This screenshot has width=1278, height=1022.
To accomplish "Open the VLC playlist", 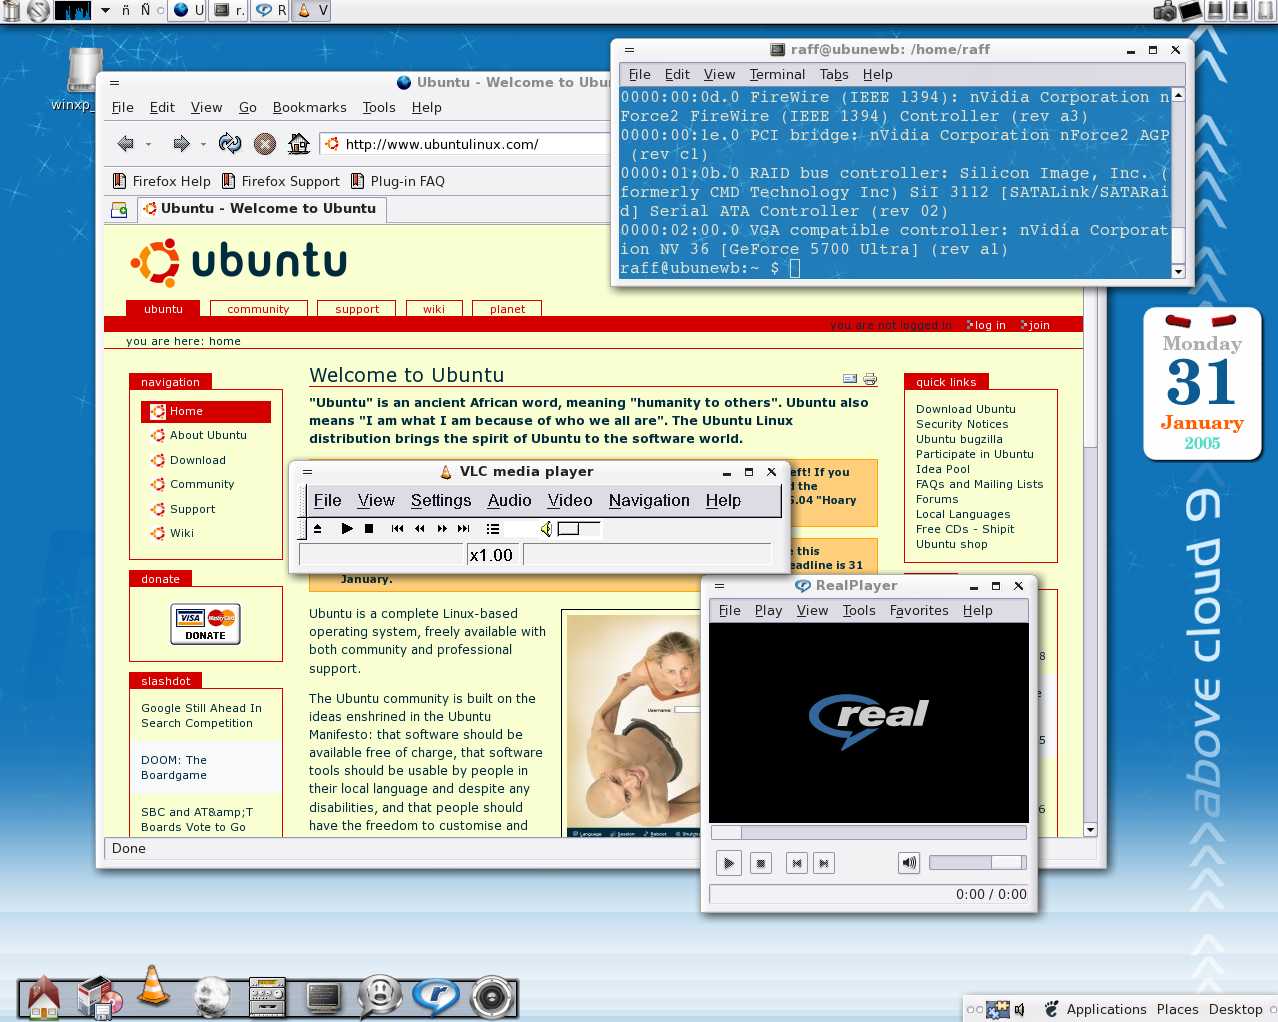I will coord(493,529).
